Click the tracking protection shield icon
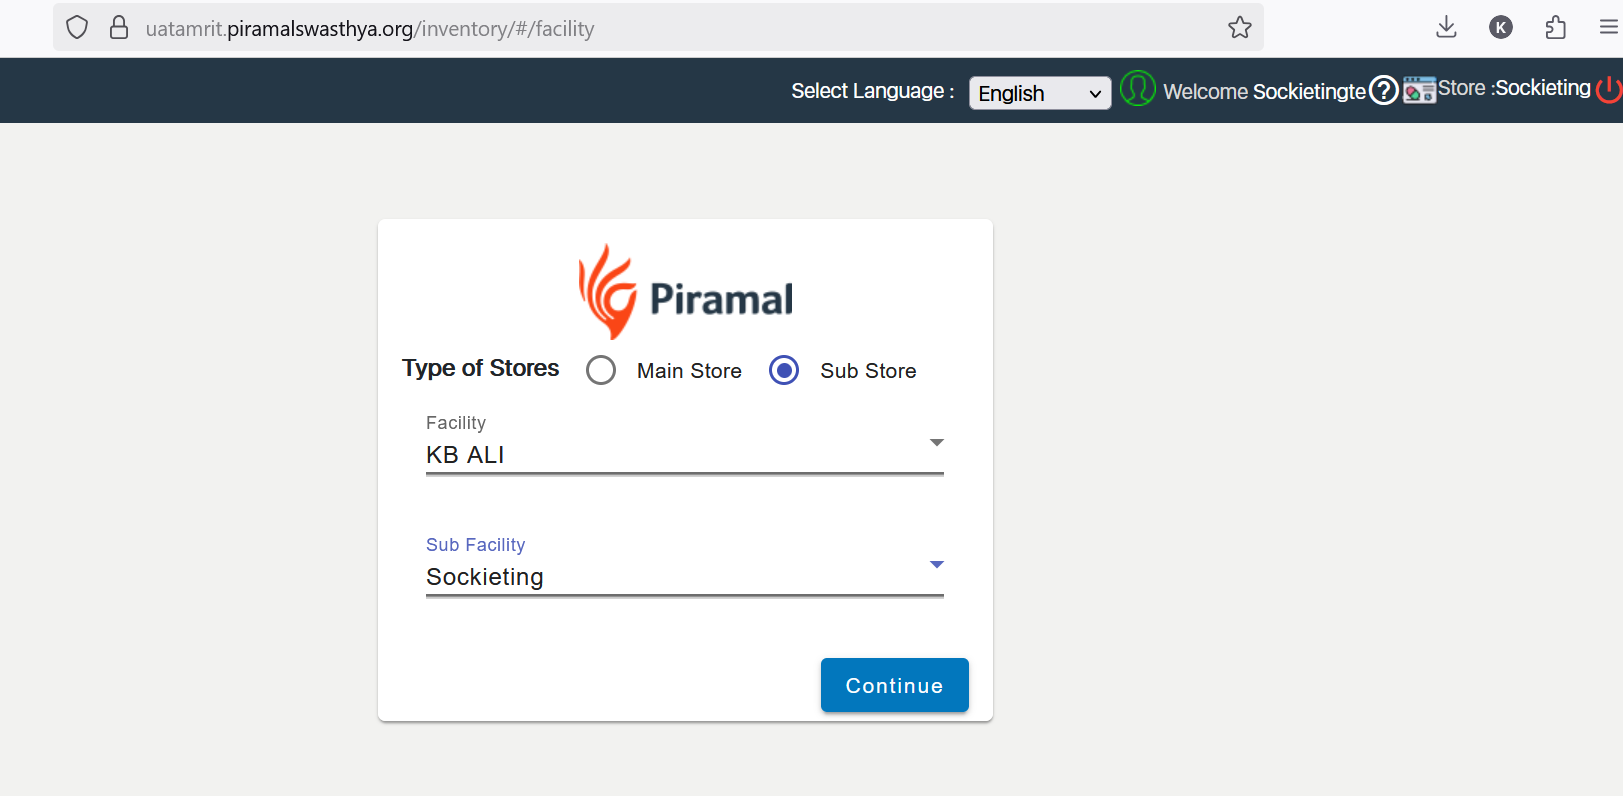Screen dimensions: 1623x796 77,28
